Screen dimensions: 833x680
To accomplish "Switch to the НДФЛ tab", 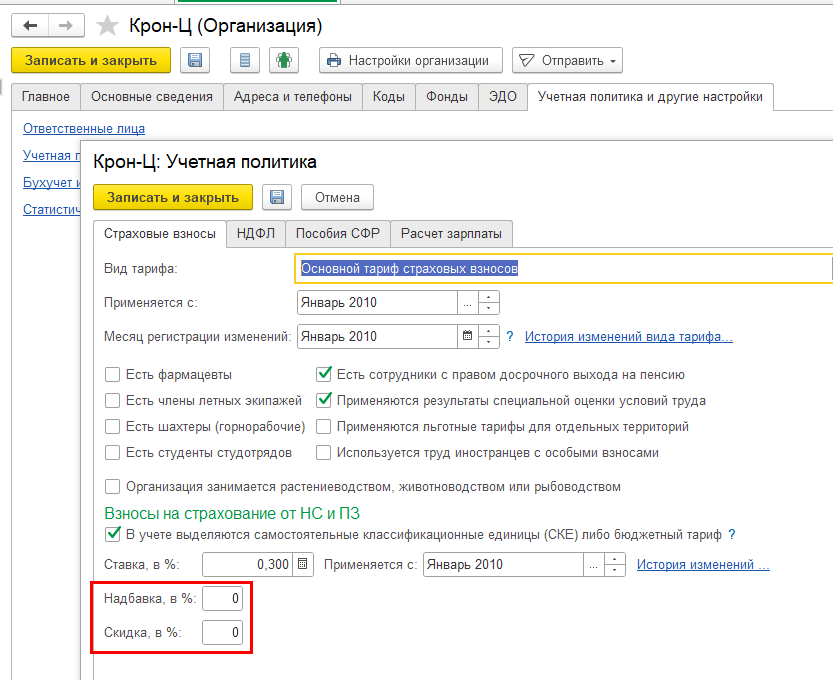I will [x=256, y=234].
